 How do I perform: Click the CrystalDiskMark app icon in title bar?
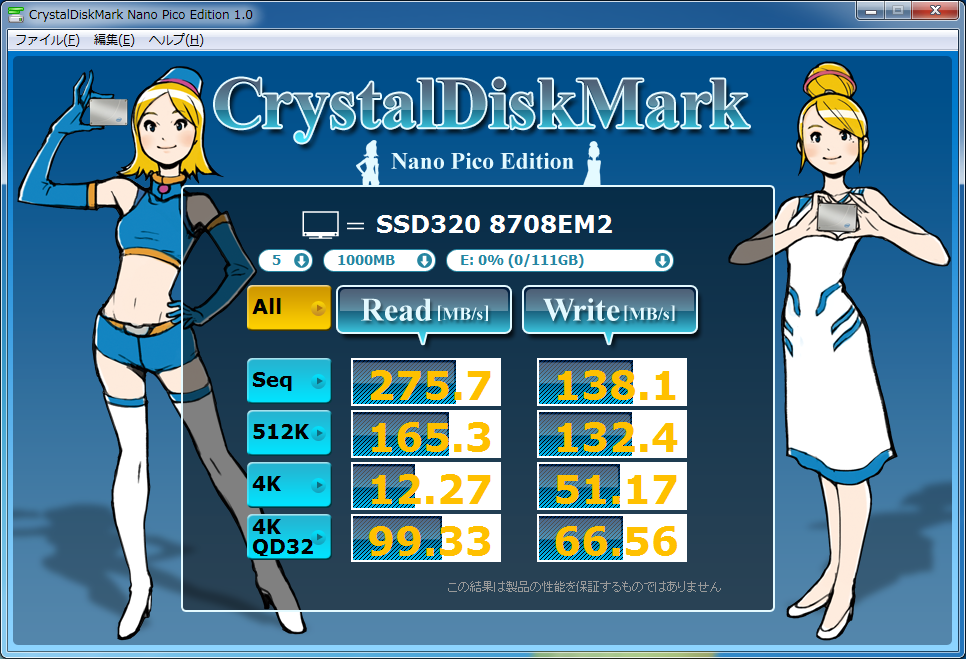16,14
